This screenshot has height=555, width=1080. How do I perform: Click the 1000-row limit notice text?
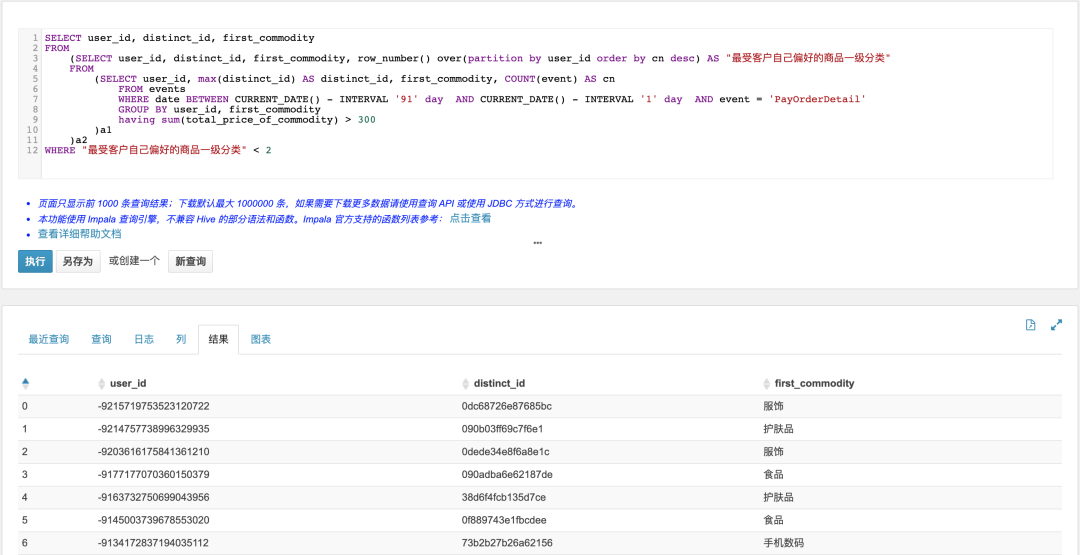[307, 204]
